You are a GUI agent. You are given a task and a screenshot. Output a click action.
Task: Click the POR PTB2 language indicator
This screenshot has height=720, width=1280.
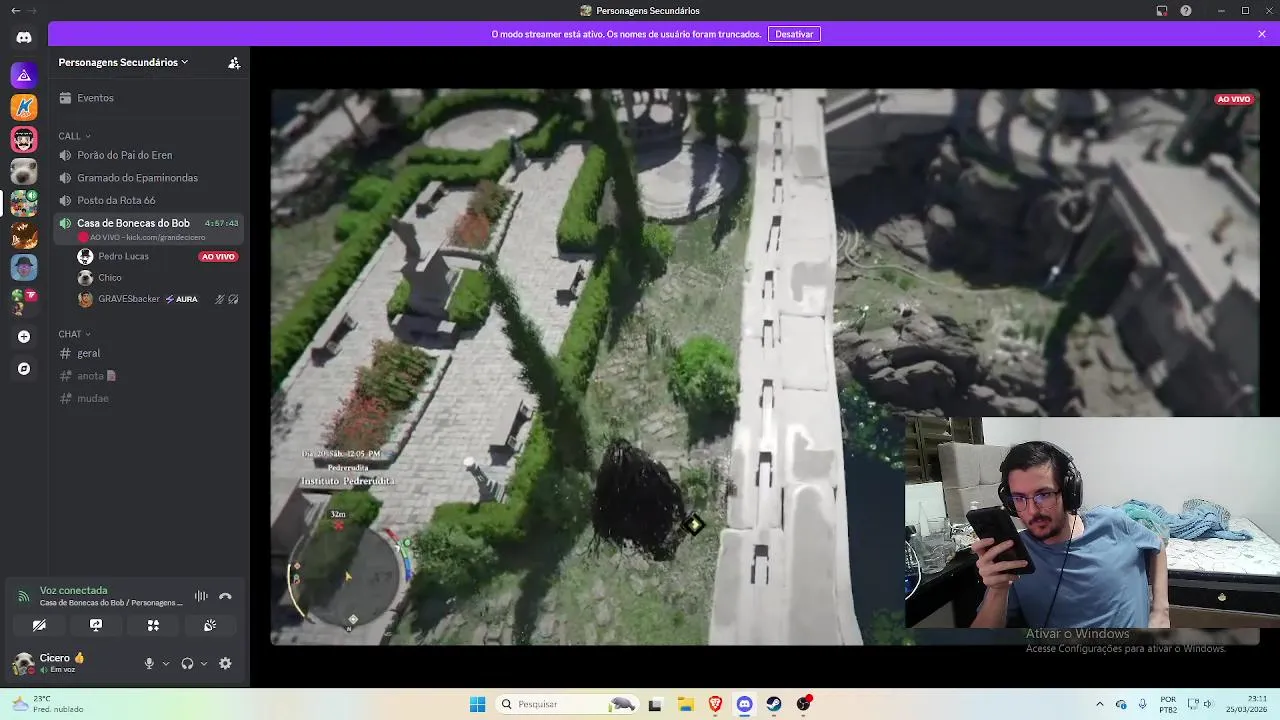coord(1168,704)
